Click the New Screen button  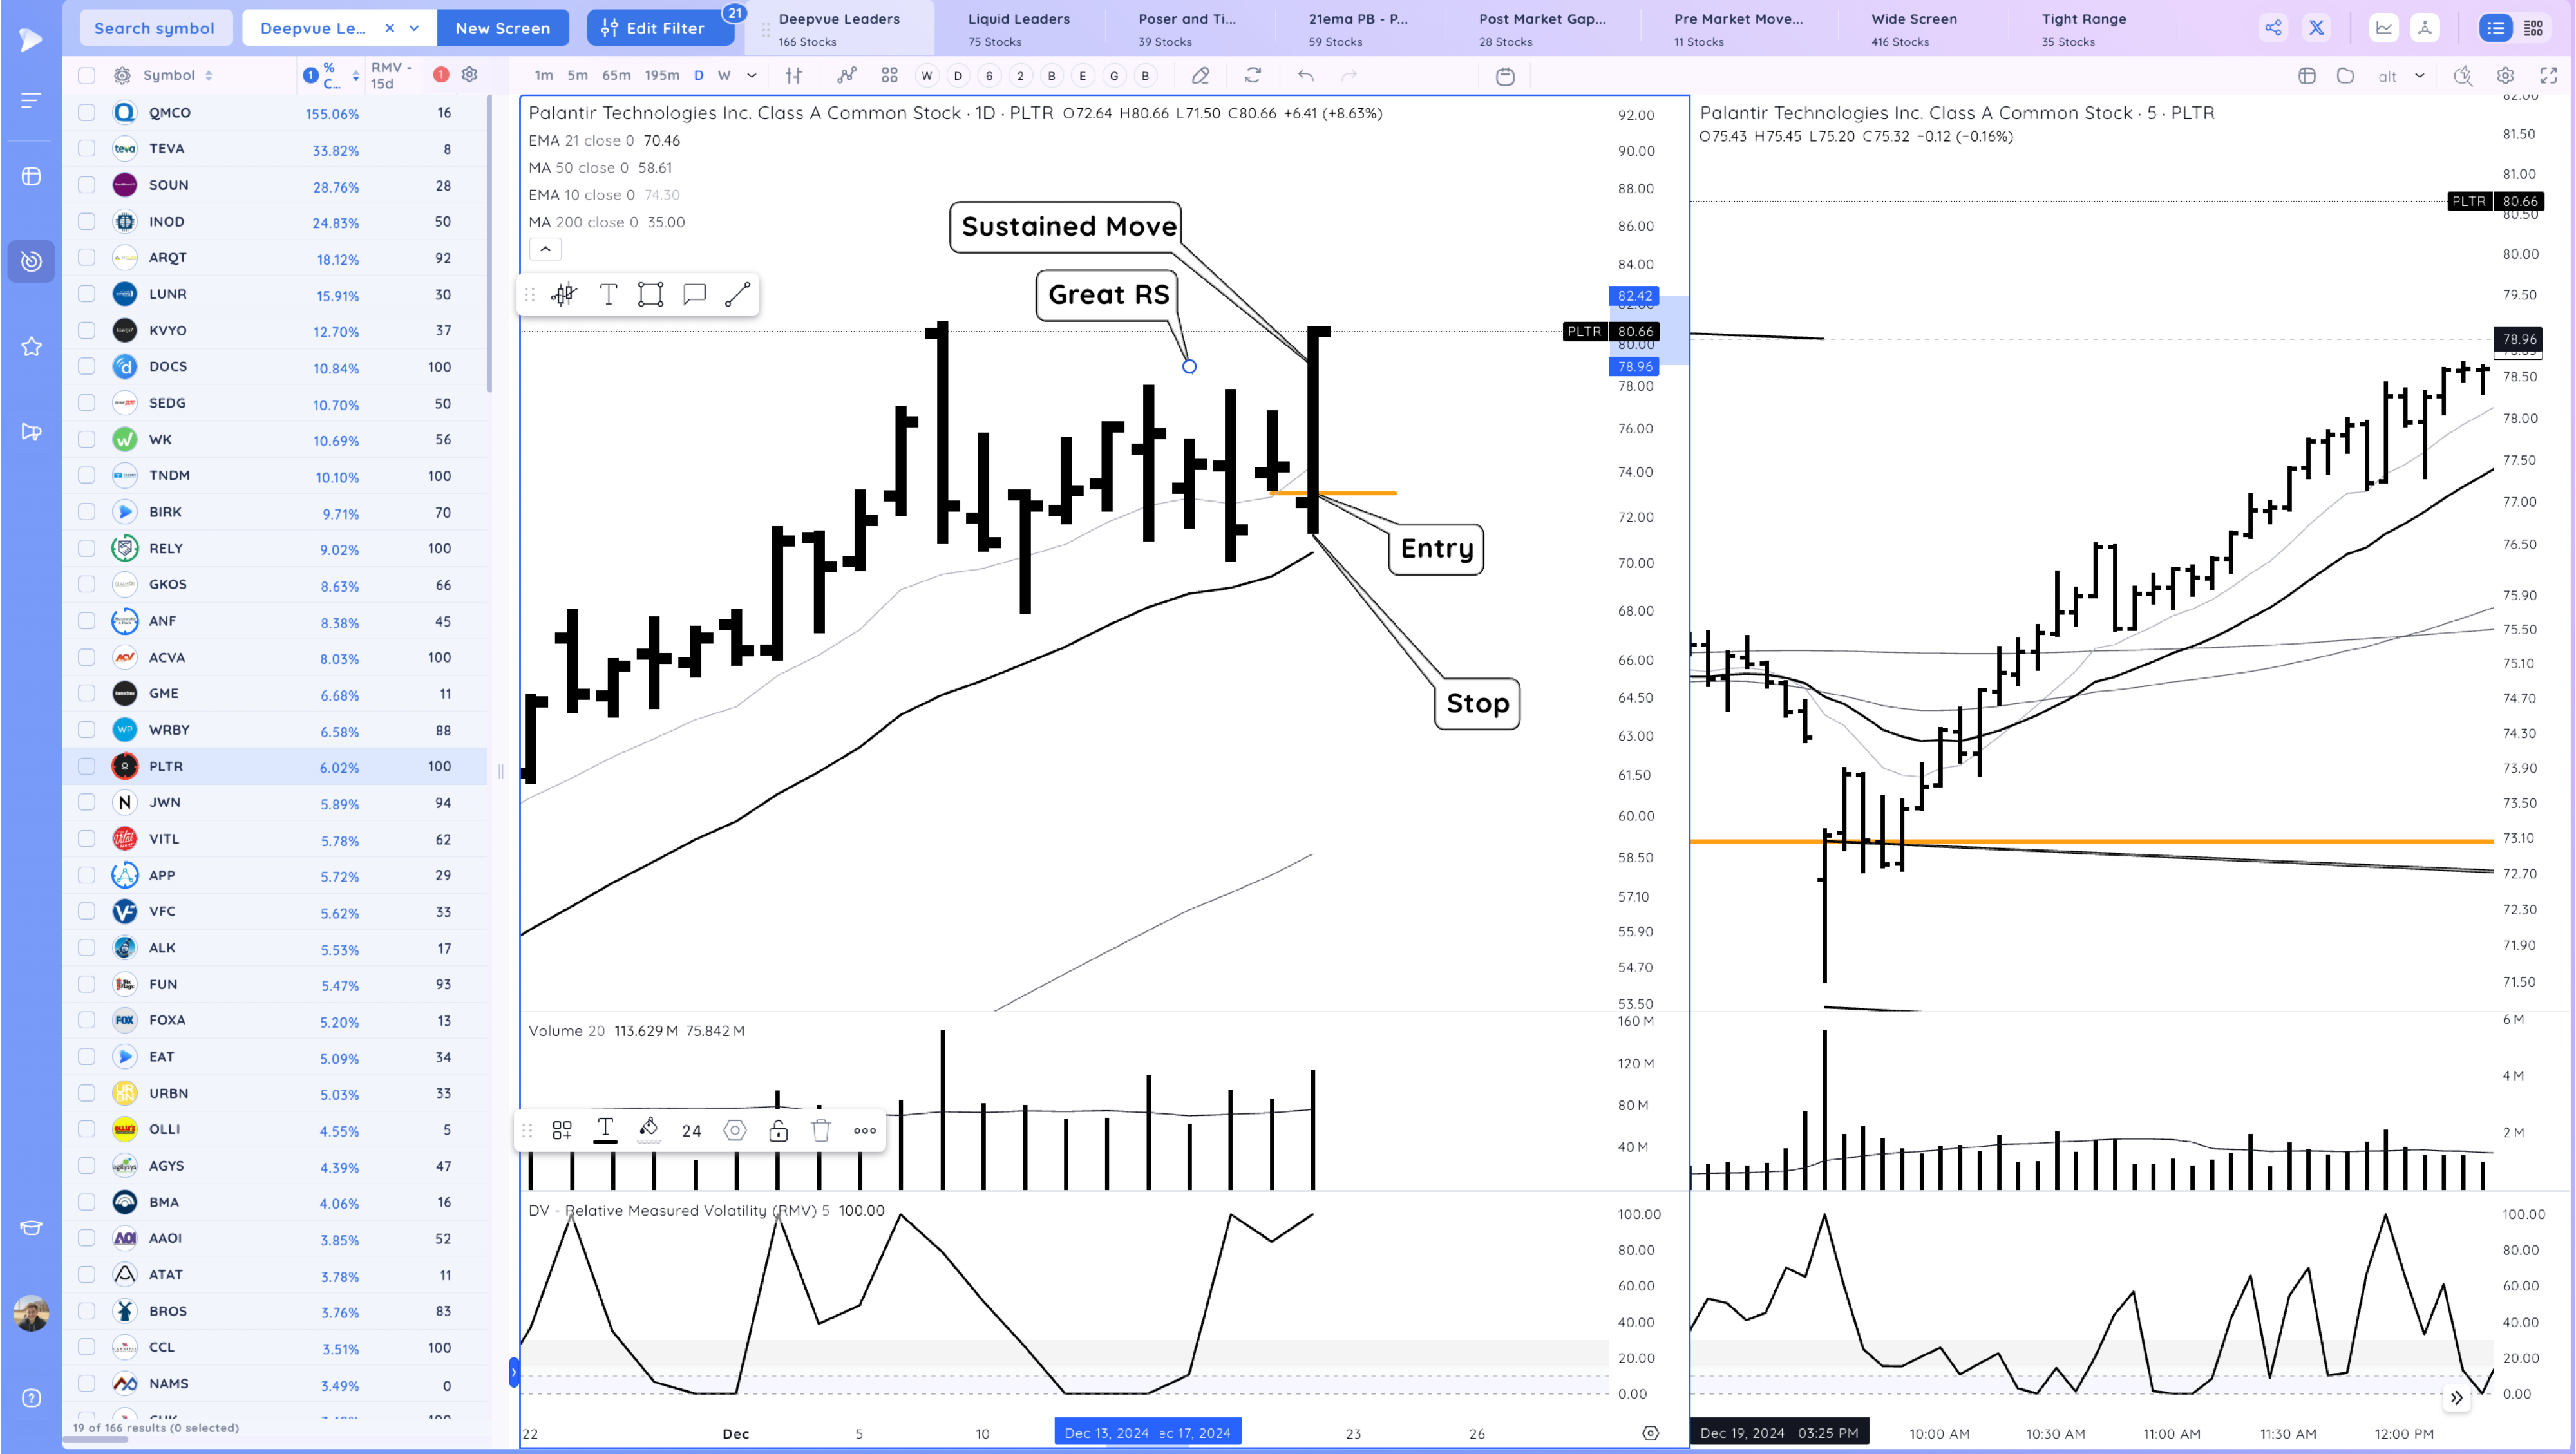(503, 28)
